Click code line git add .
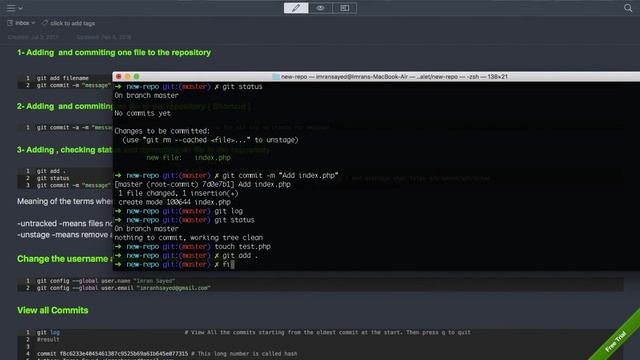 click(51, 171)
